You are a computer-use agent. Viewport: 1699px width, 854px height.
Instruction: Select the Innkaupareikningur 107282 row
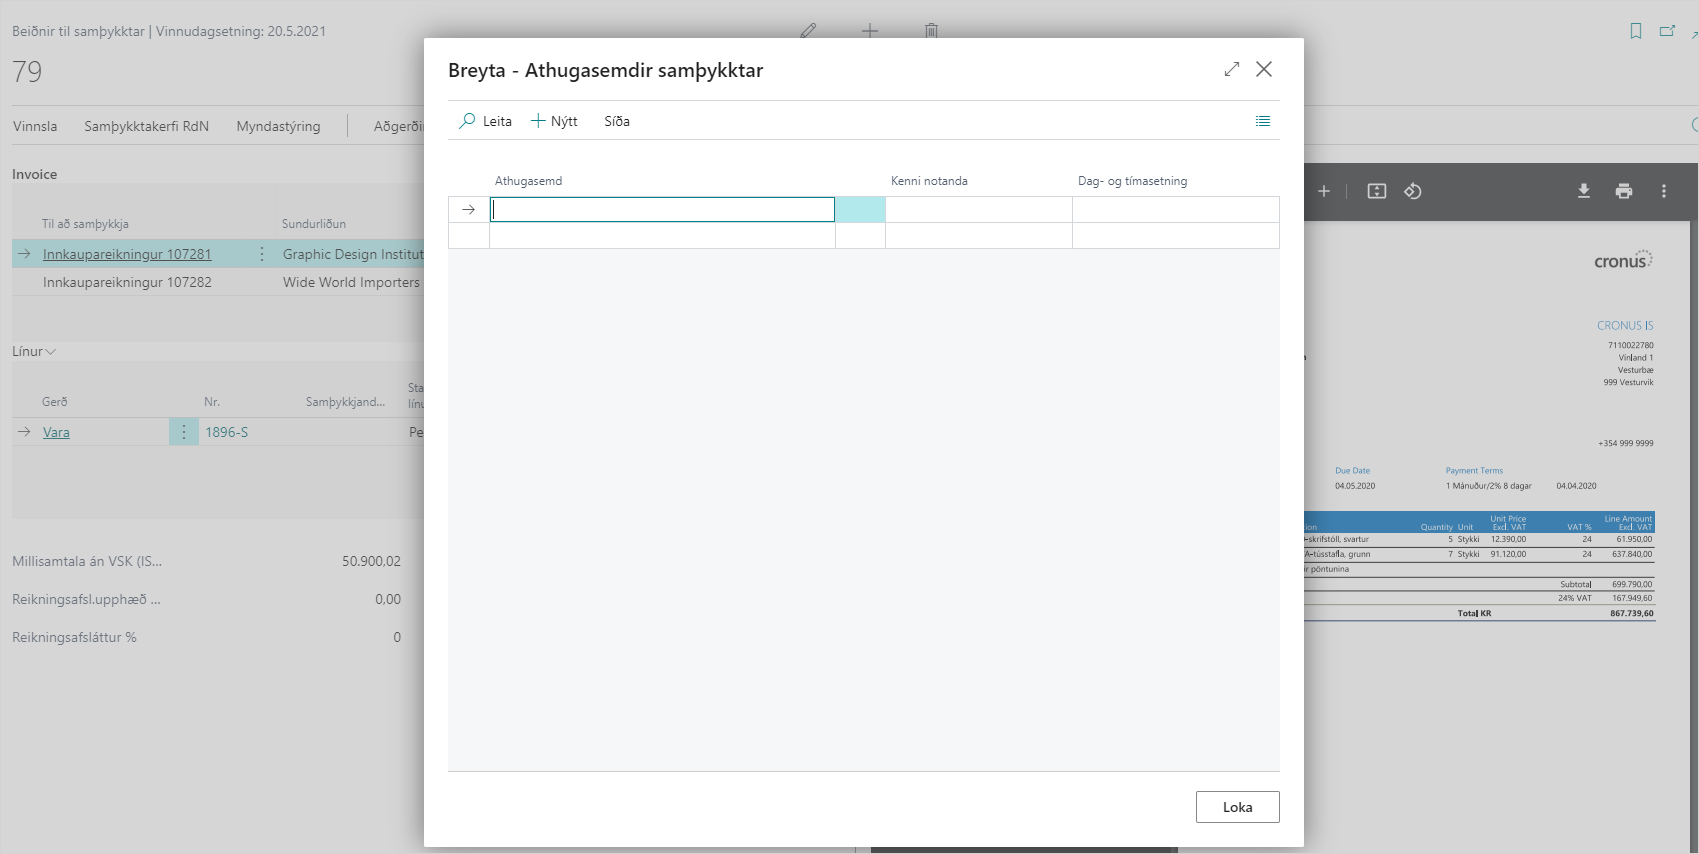(x=127, y=282)
